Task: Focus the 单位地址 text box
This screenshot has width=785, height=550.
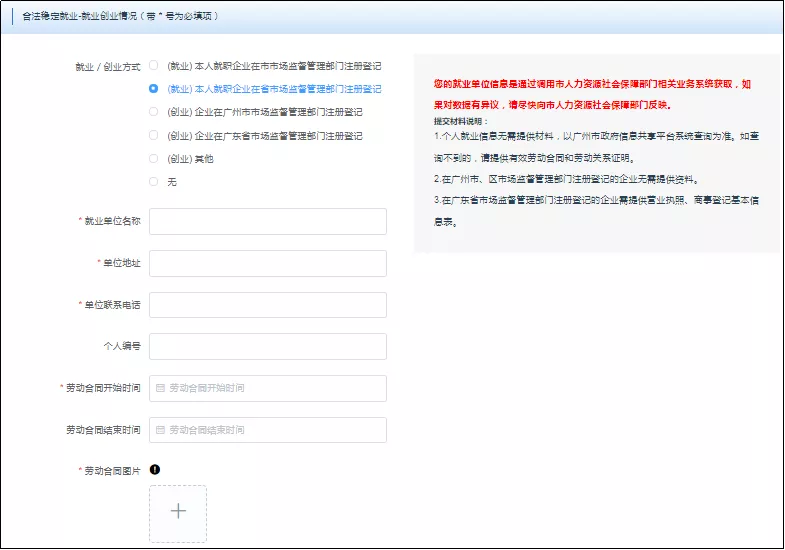Action: [268, 263]
